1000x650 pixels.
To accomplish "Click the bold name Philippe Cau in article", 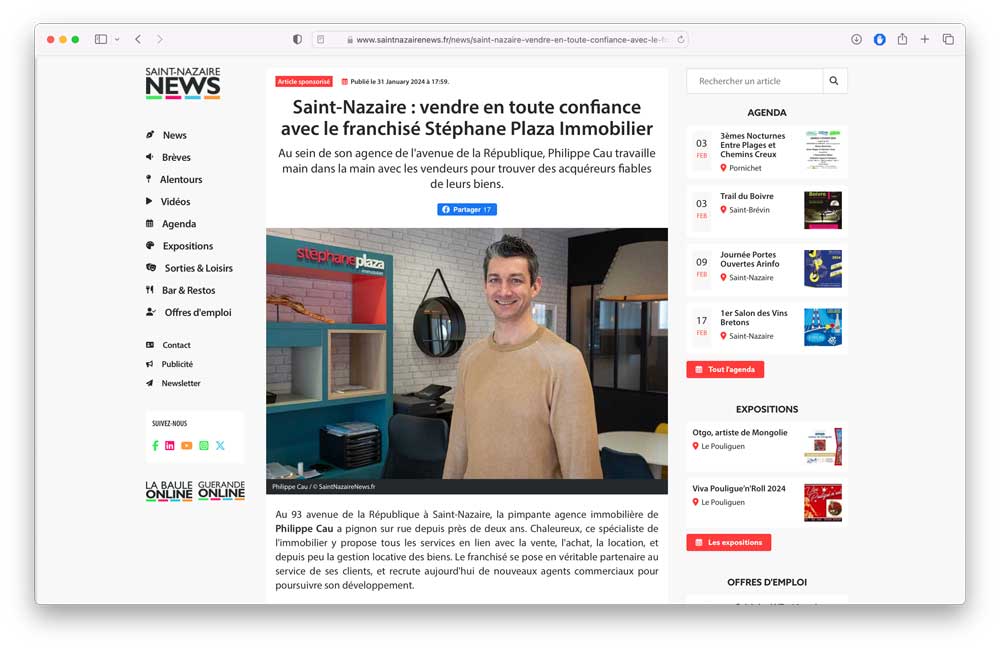I will coord(304,529).
